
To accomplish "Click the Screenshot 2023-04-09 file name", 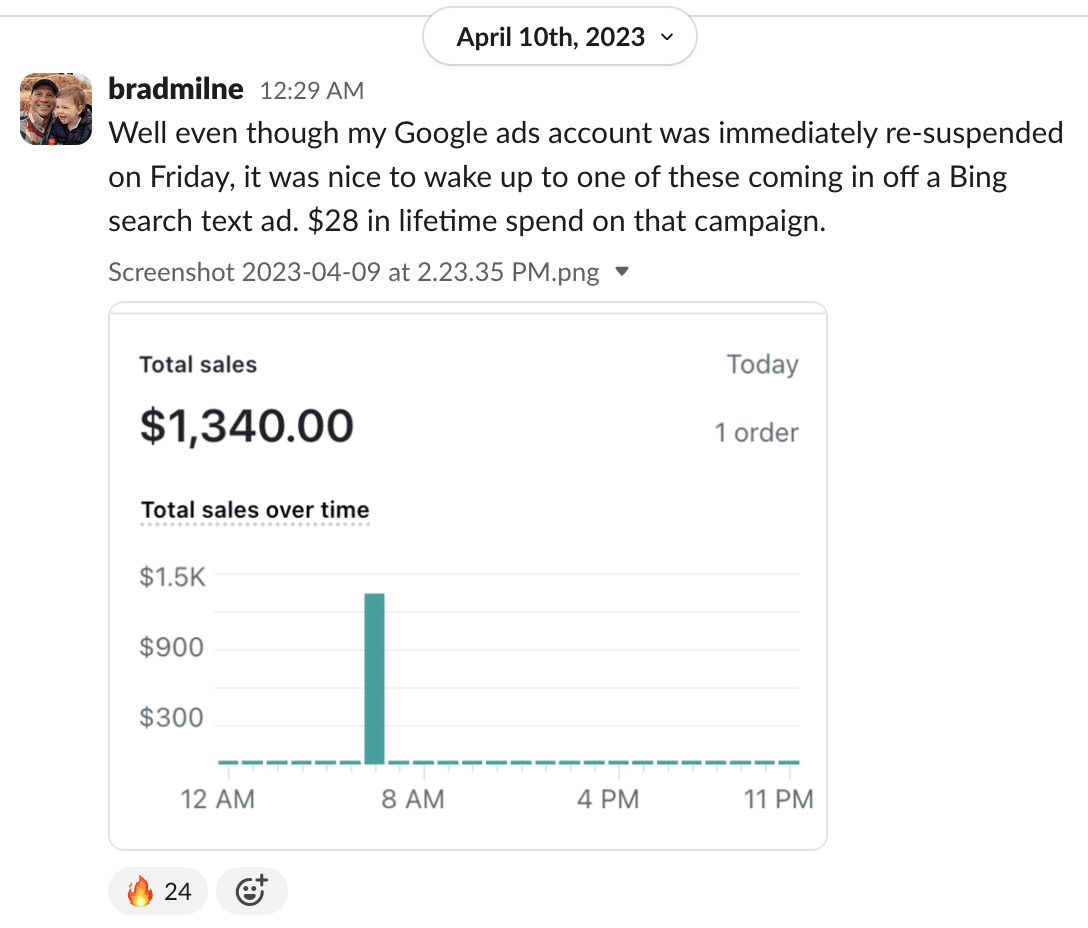I will [x=353, y=272].
